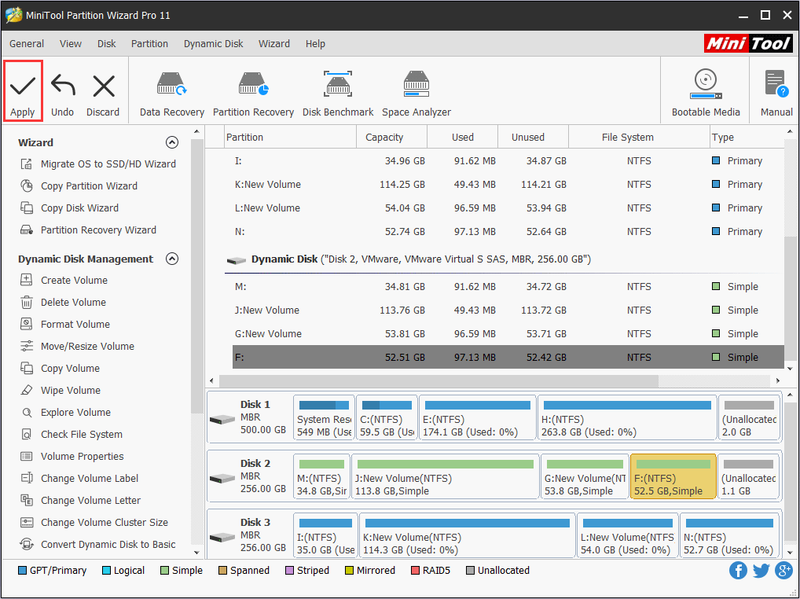Click the Undo arrow icon
This screenshot has height=599, width=800.
63,85
